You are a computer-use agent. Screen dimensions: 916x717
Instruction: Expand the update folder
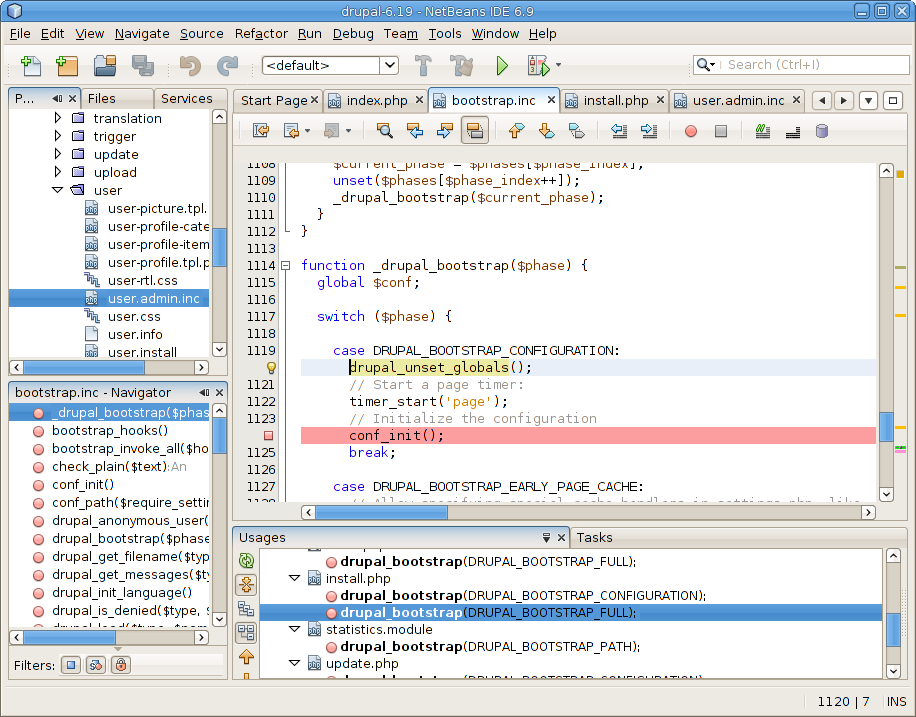click(57, 154)
